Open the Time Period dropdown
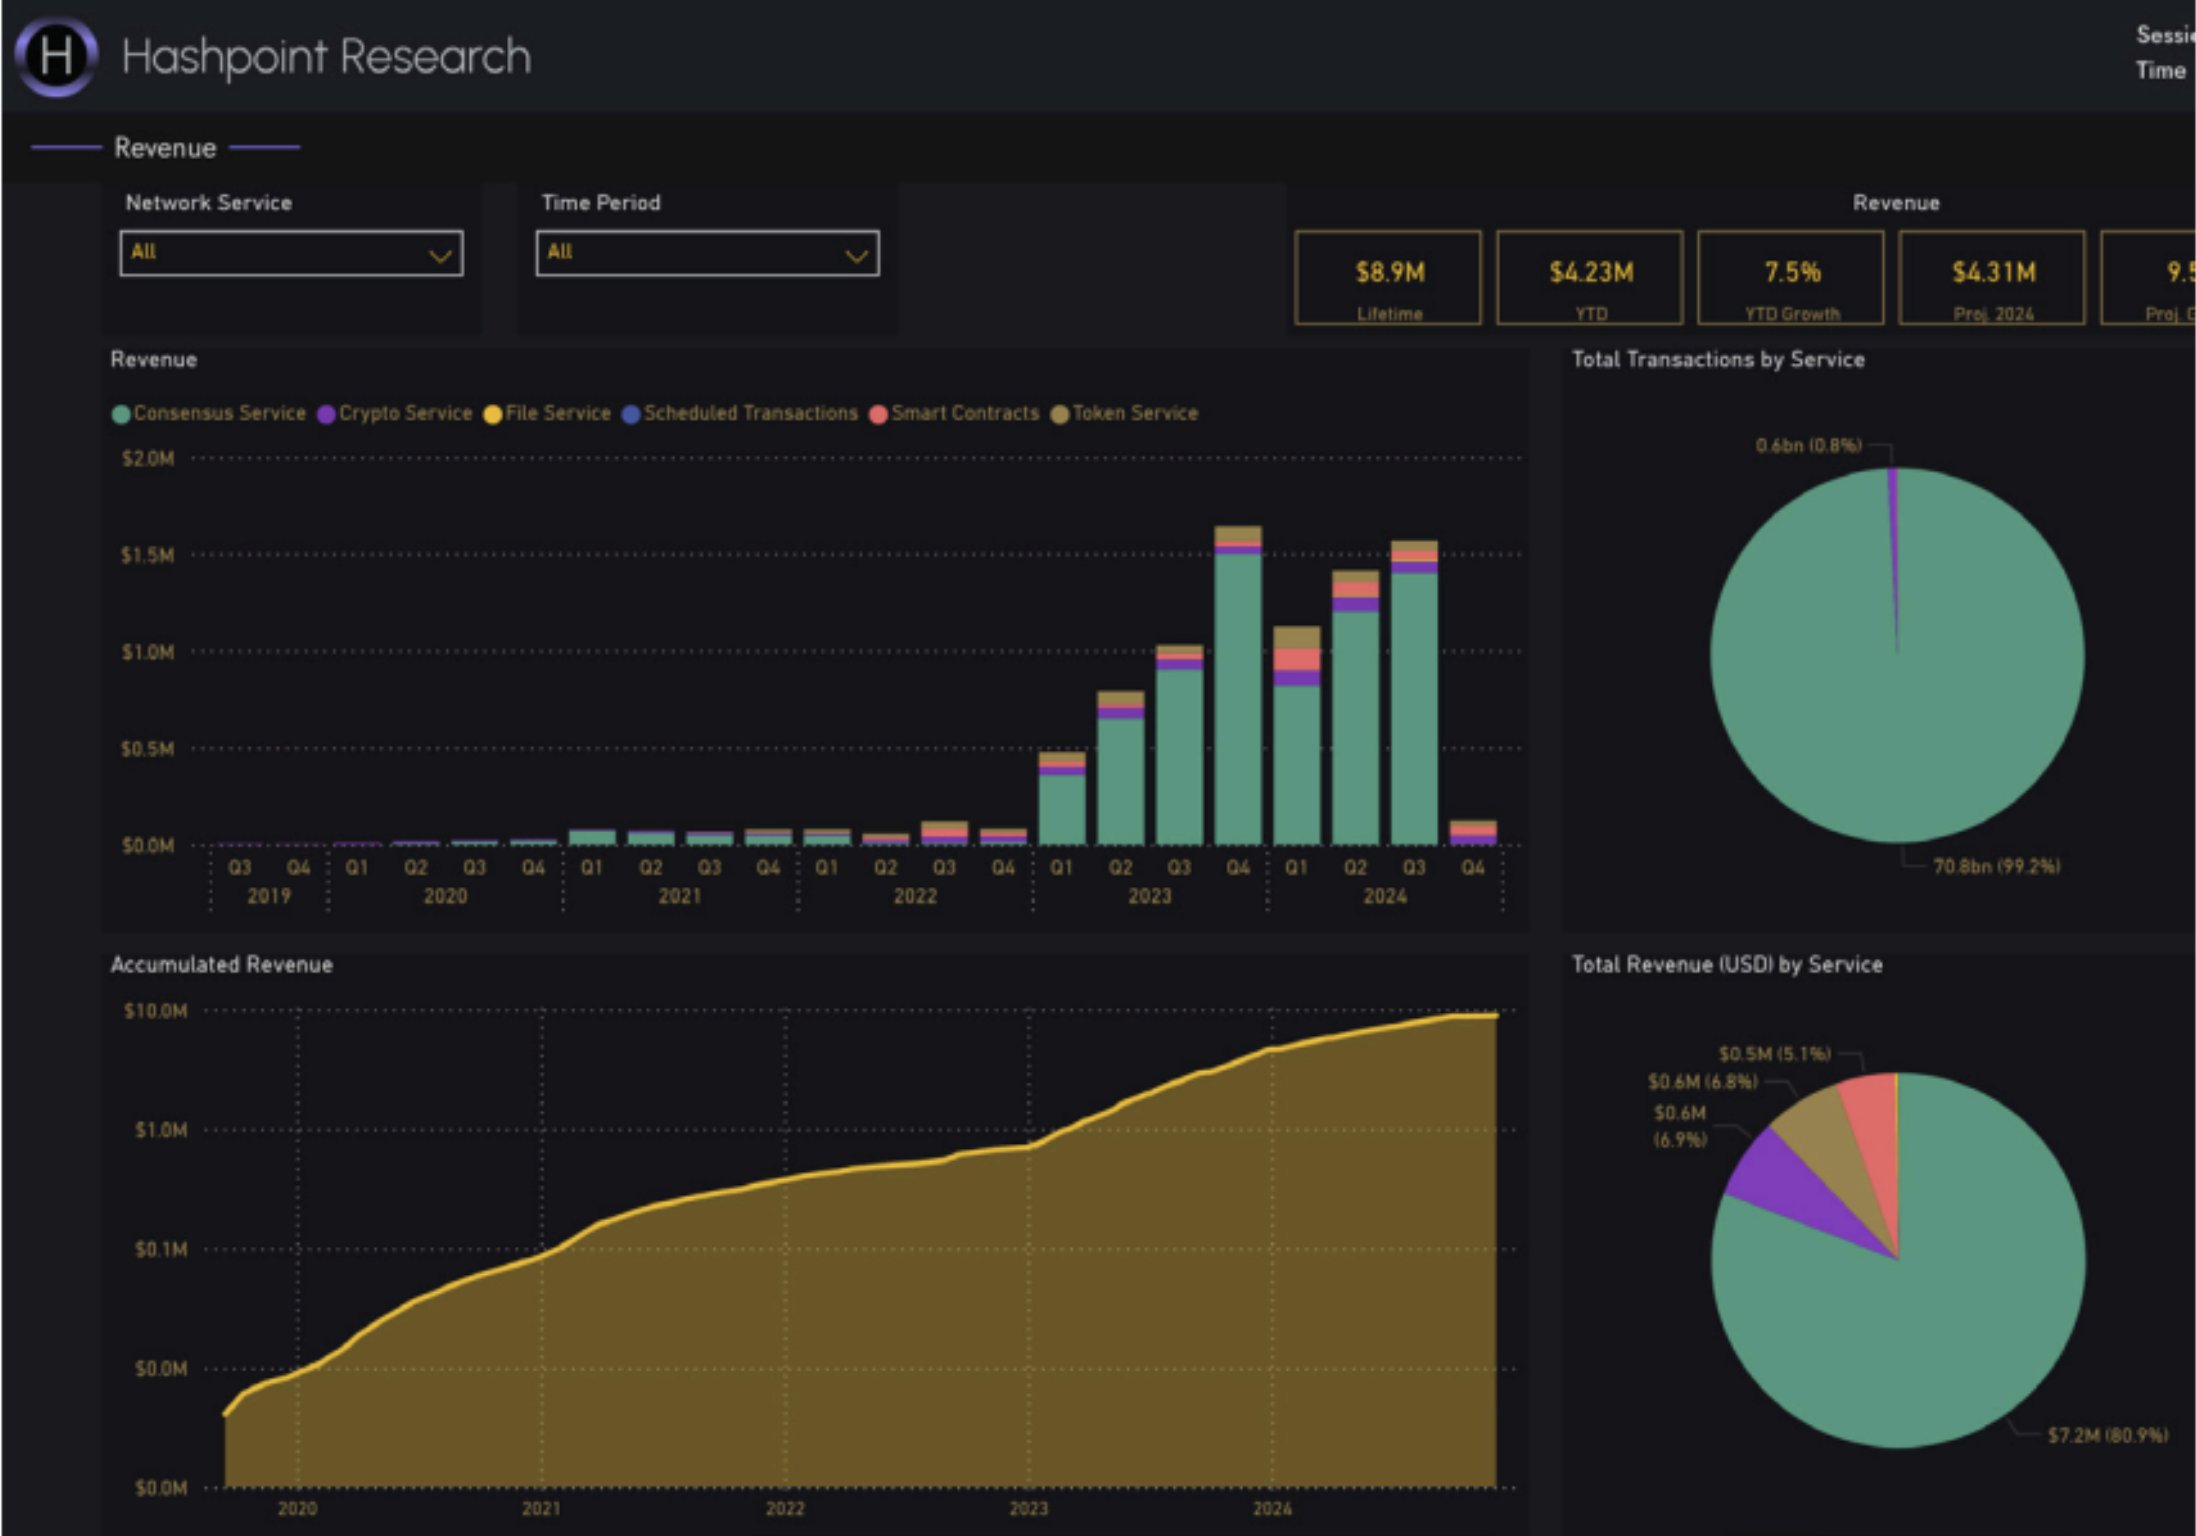Screen dimensions: 2196x1536 (x=707, y=254)
